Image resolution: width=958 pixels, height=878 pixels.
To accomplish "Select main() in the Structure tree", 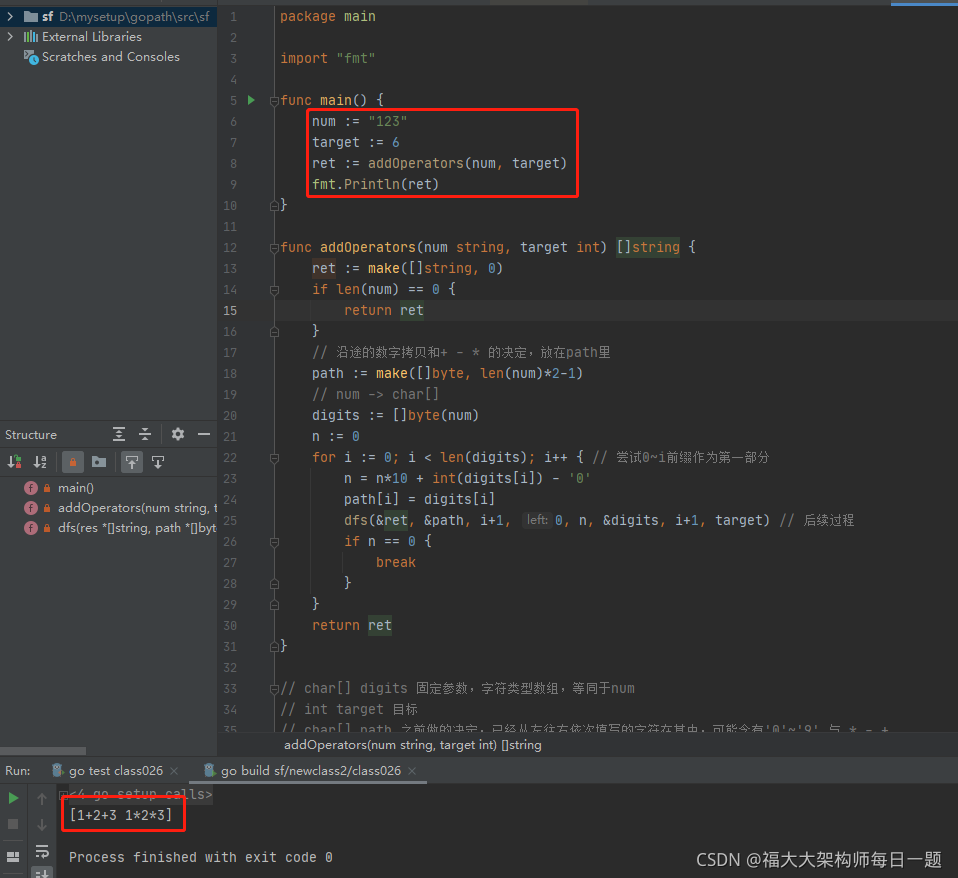I will point(76,488).
